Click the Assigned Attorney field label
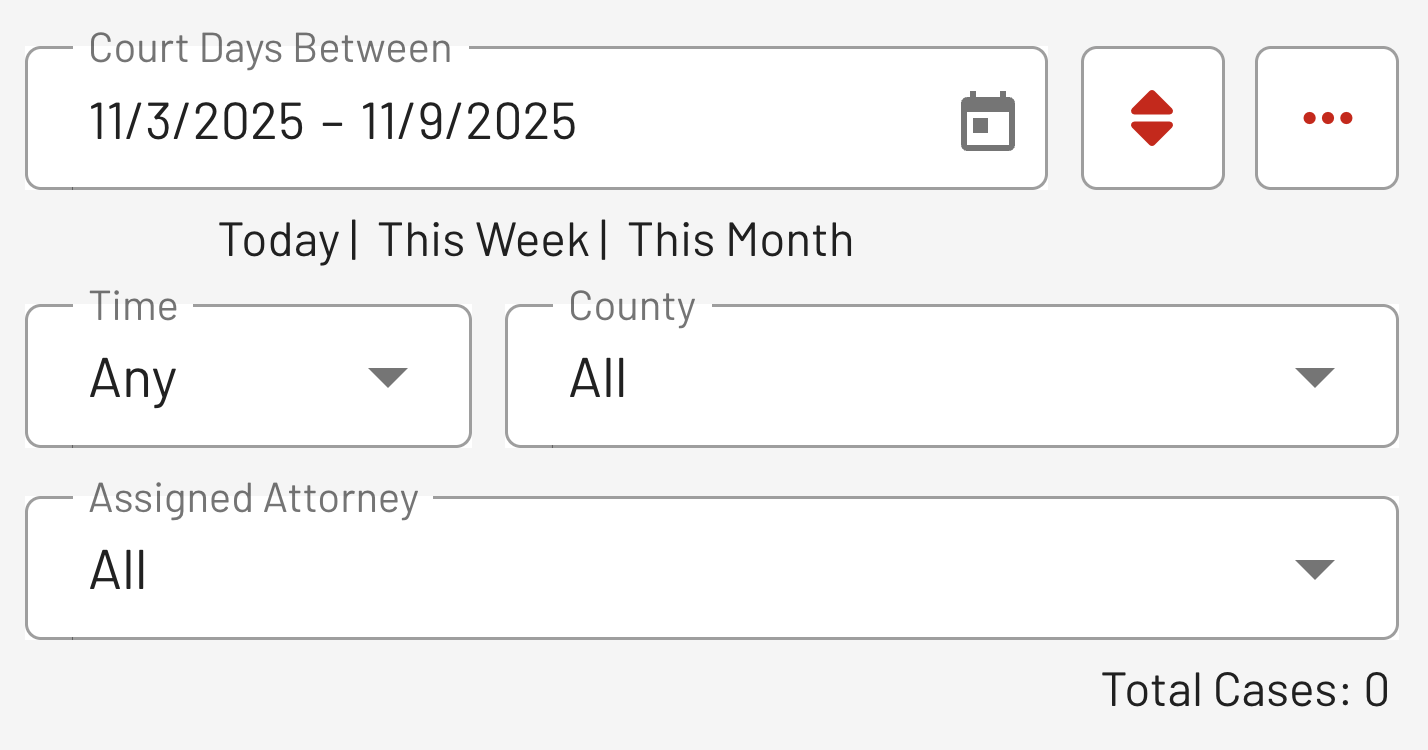1428x750 pixels. pyautogui.click(x=253, y=498)
